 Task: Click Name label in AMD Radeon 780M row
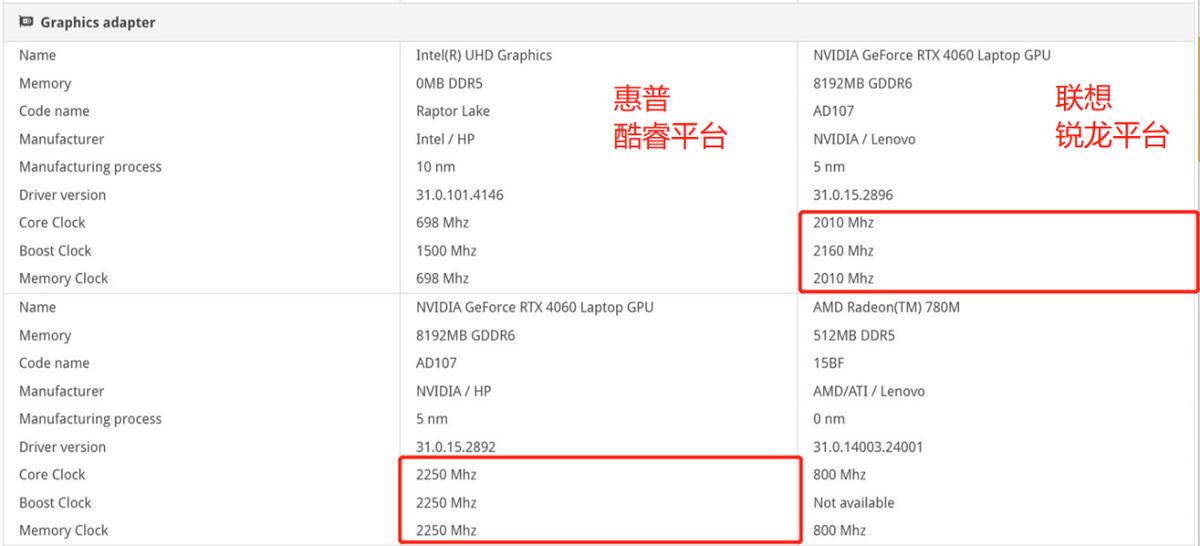(x=37, y=307)
